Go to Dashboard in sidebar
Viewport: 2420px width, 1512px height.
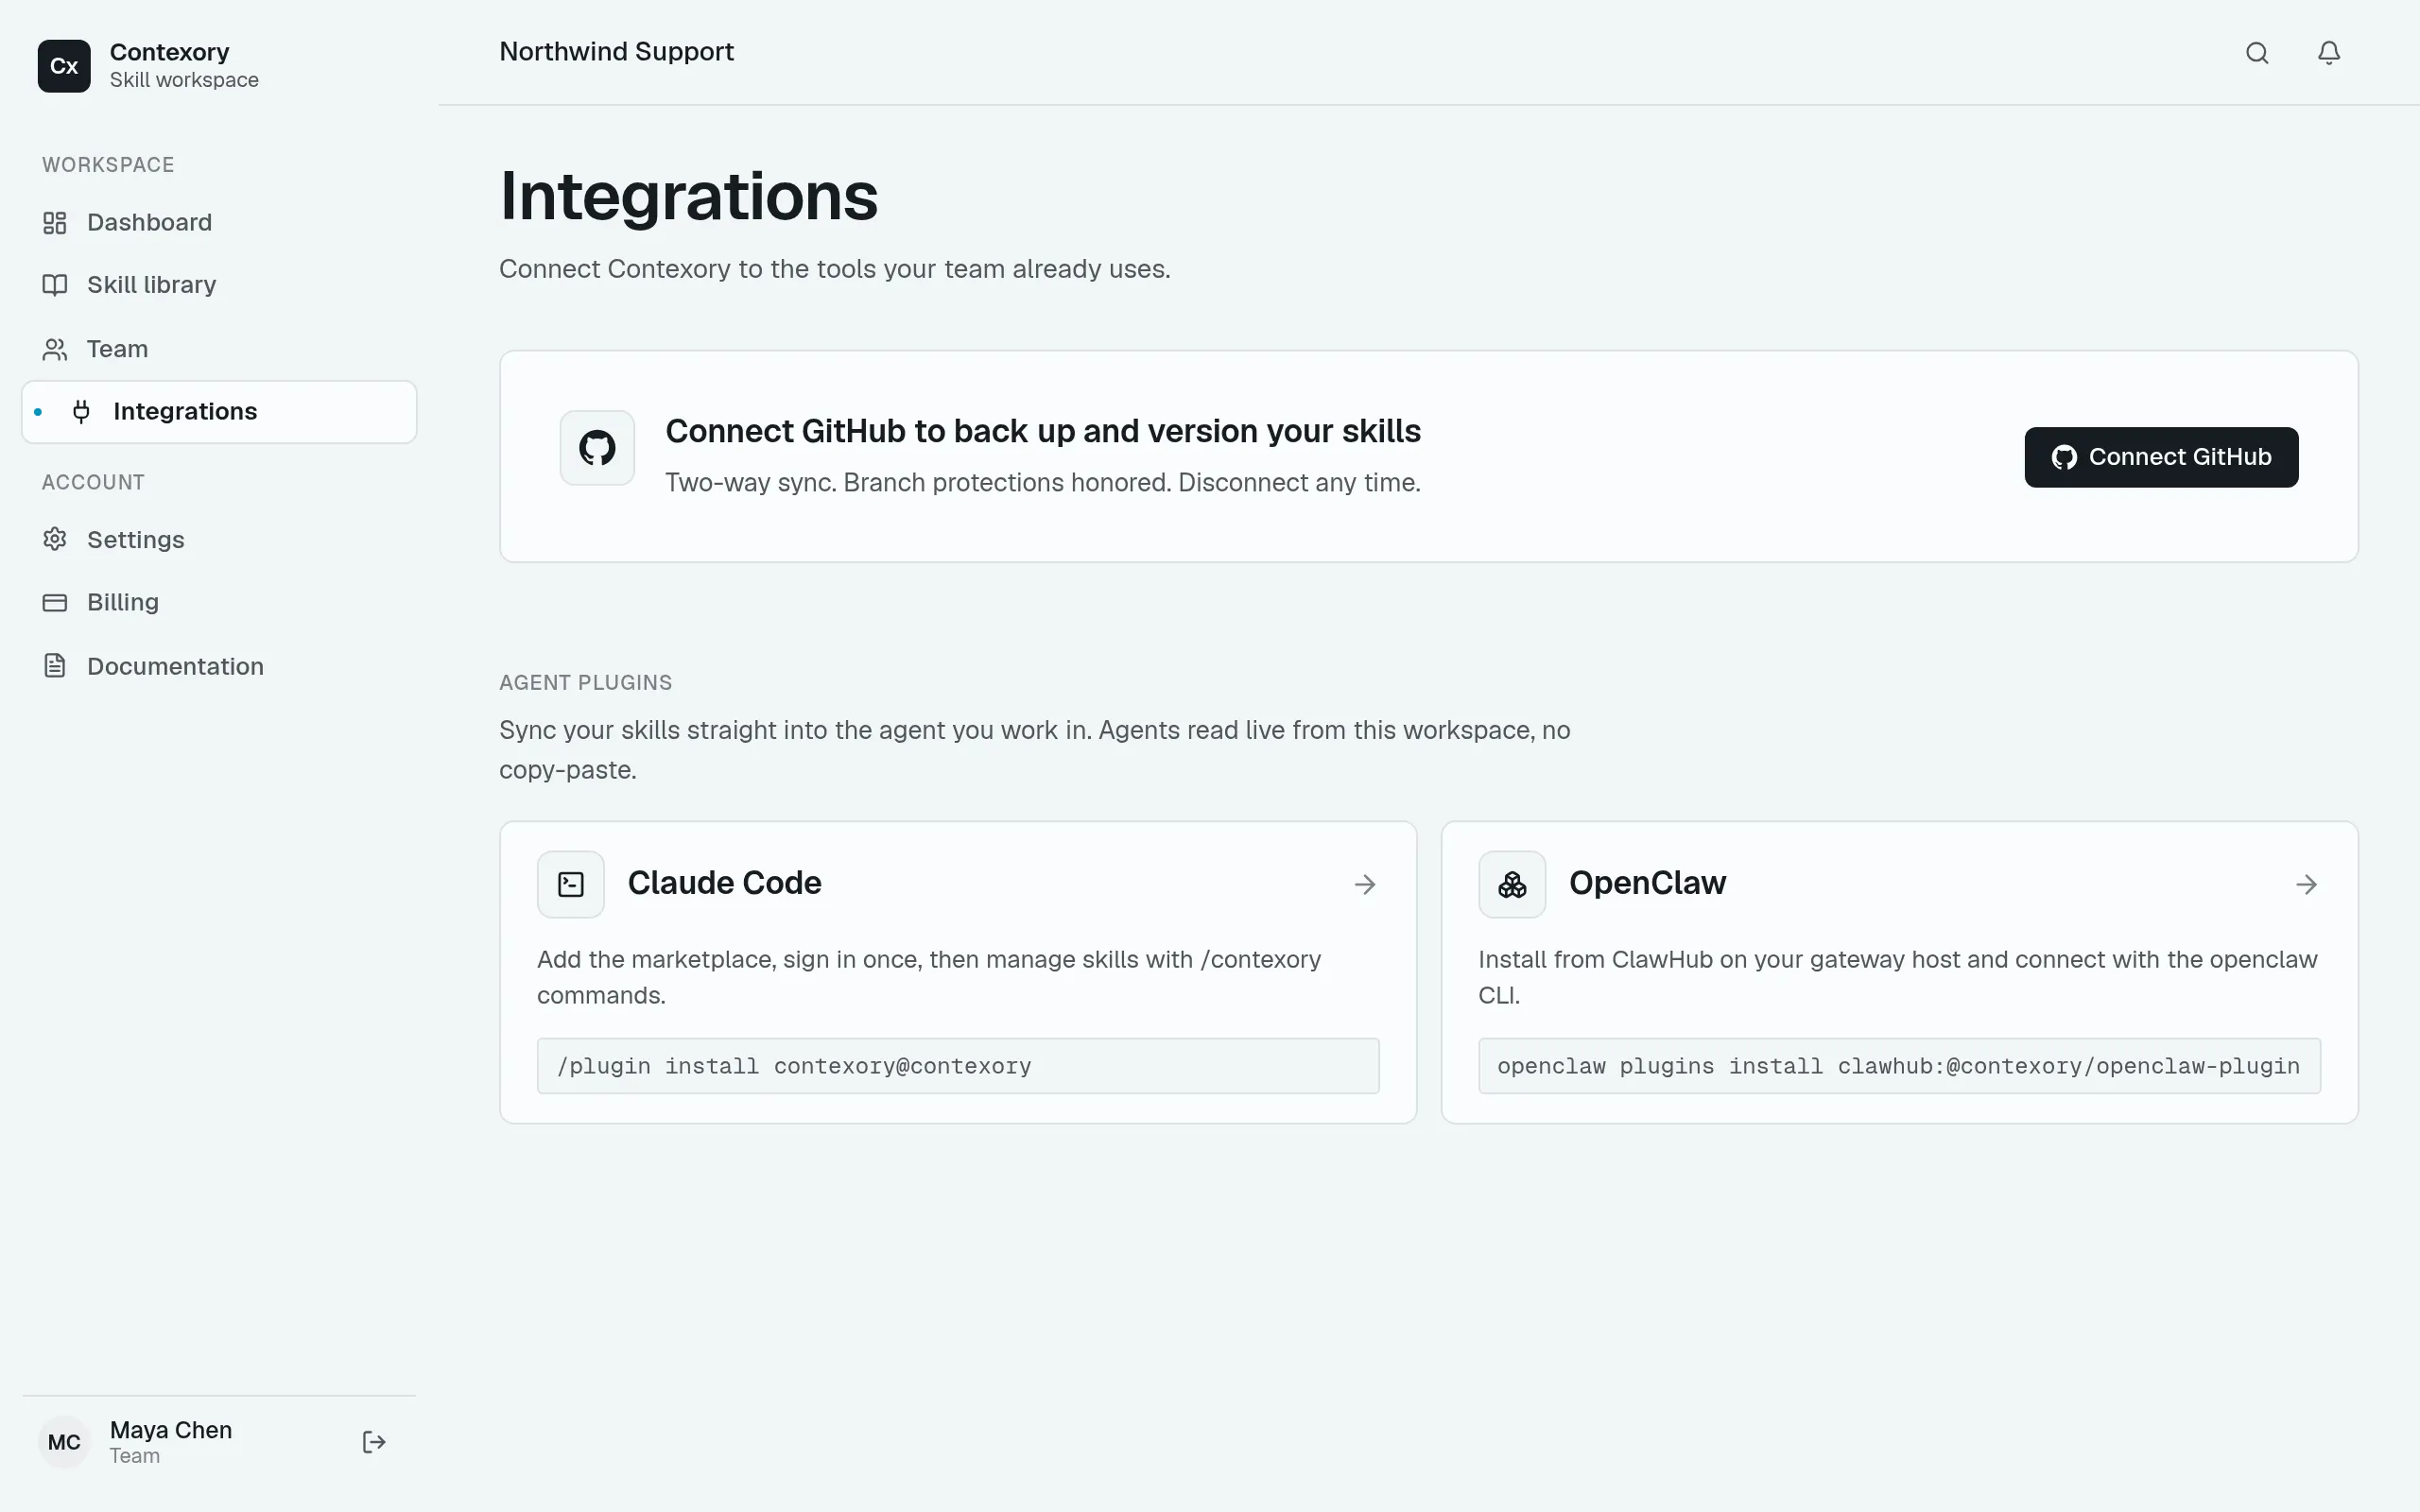219,223
